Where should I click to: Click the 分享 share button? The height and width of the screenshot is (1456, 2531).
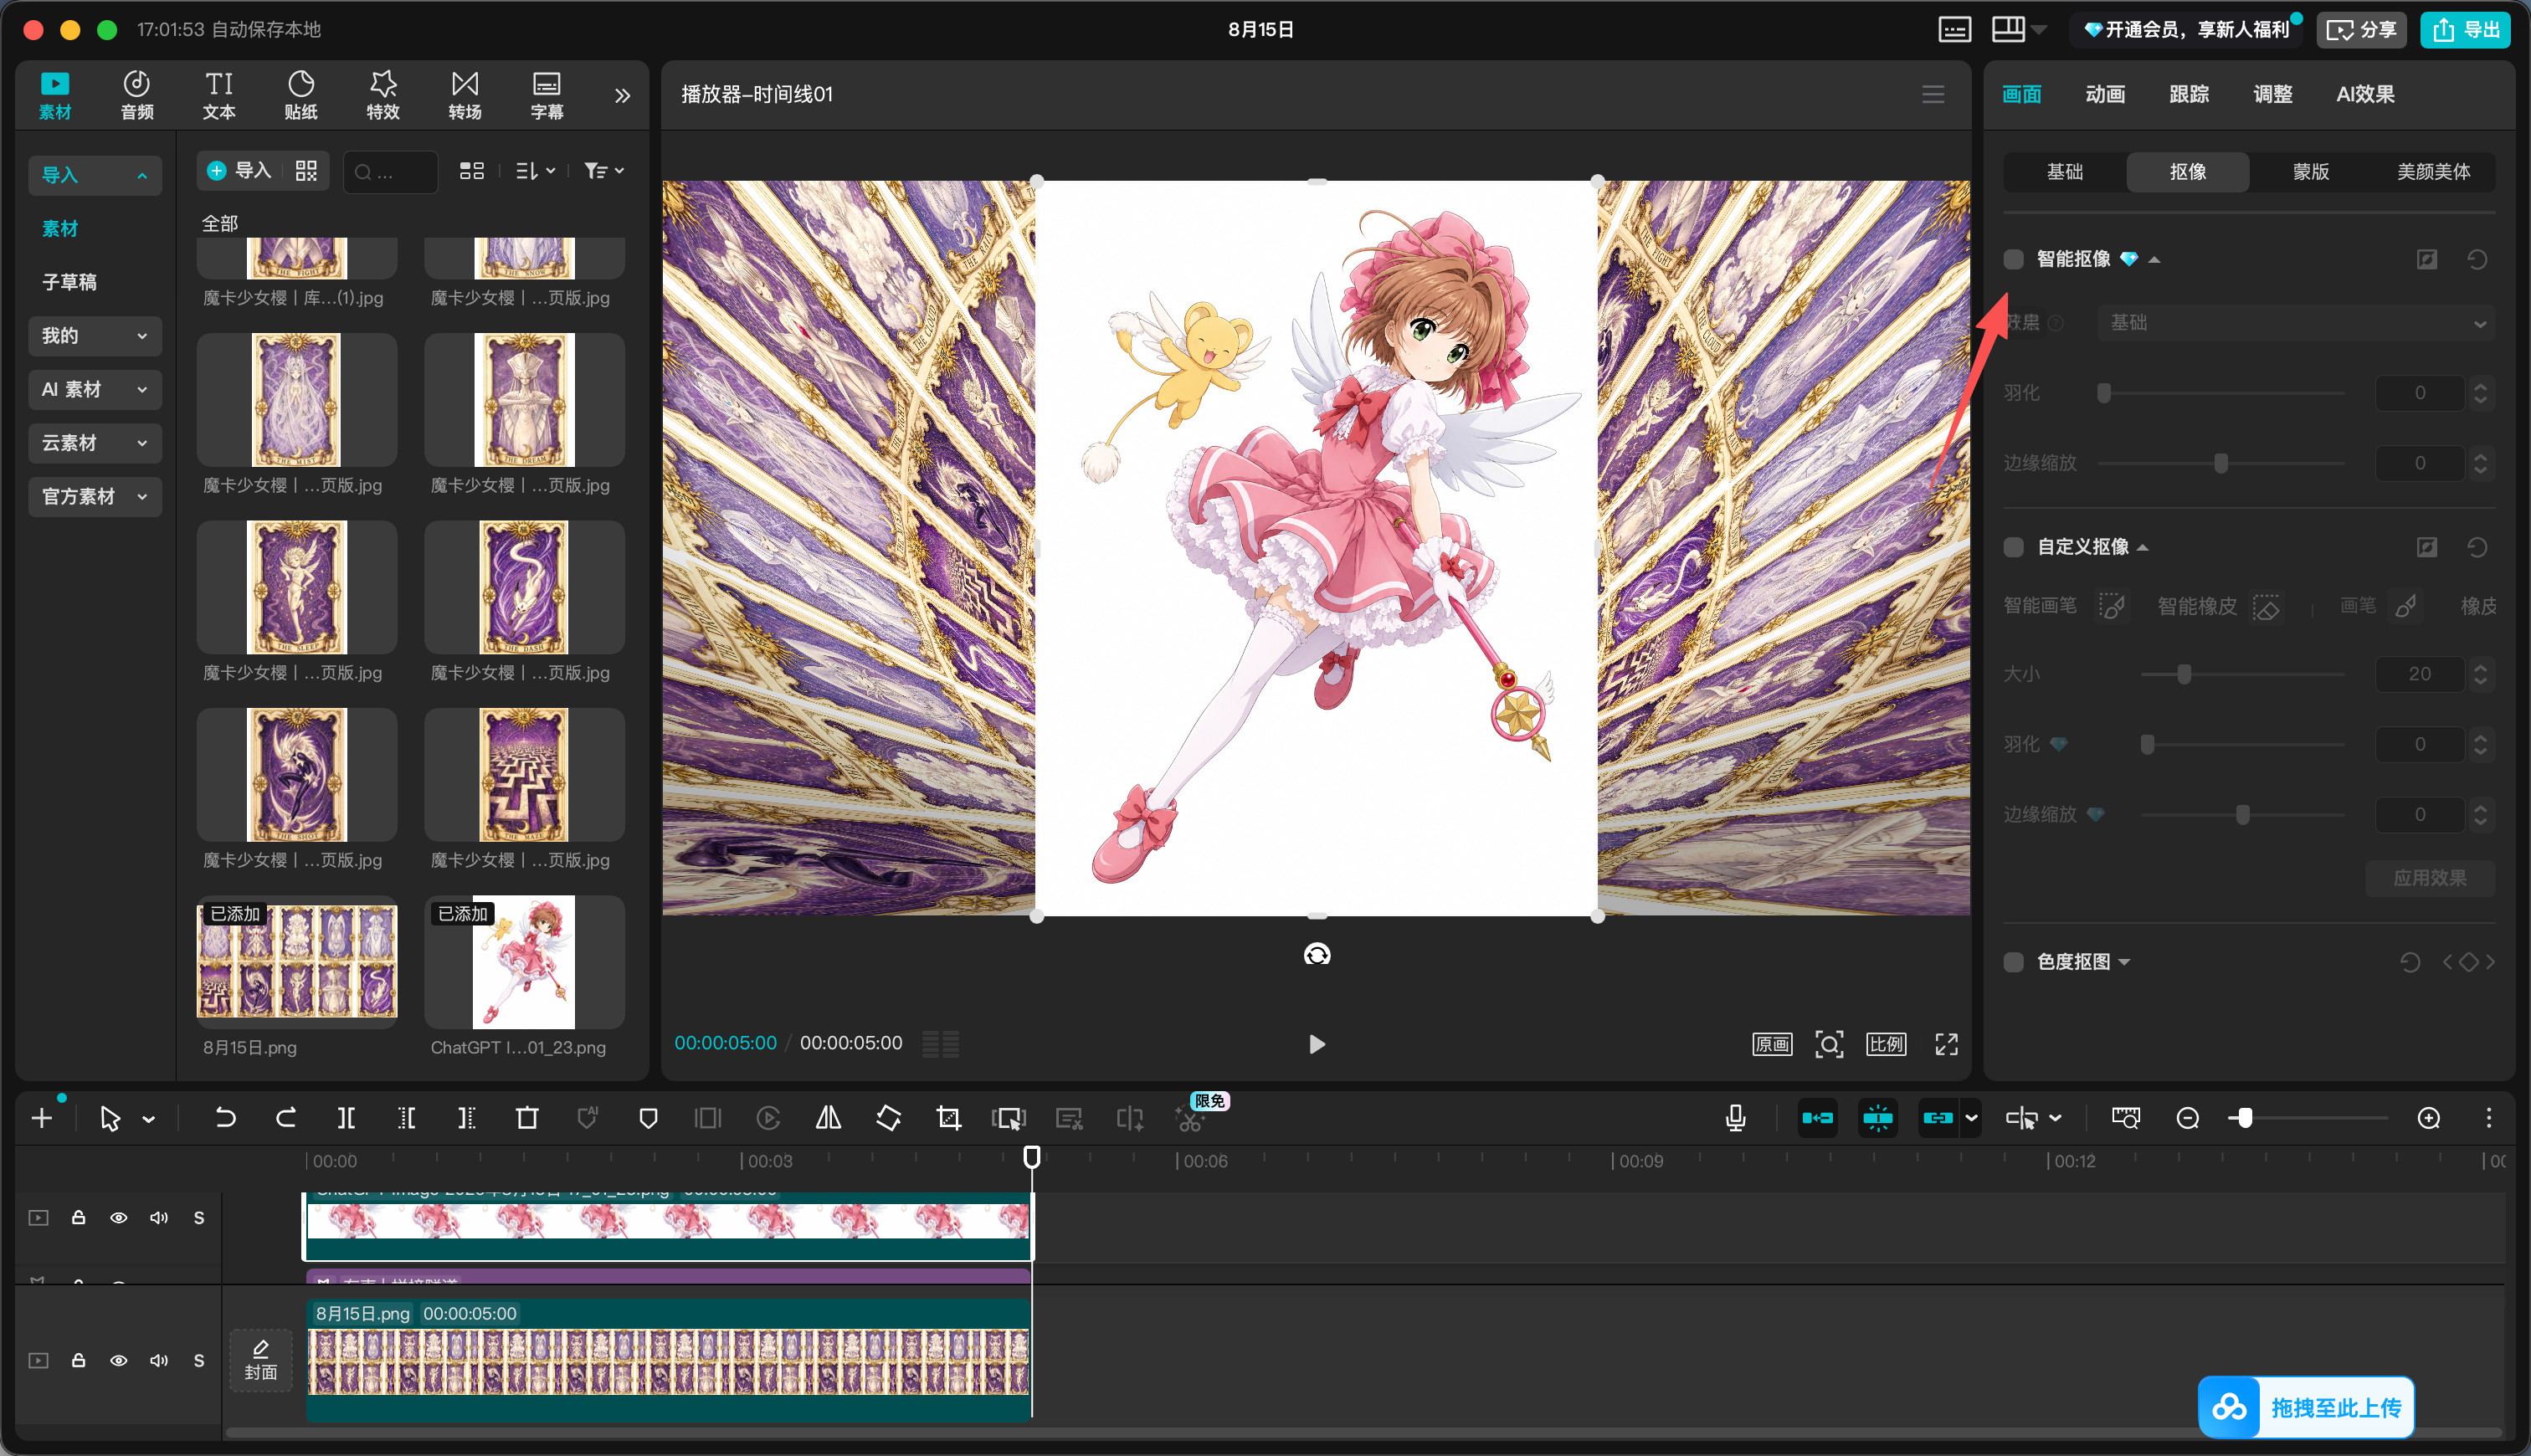2360,29
